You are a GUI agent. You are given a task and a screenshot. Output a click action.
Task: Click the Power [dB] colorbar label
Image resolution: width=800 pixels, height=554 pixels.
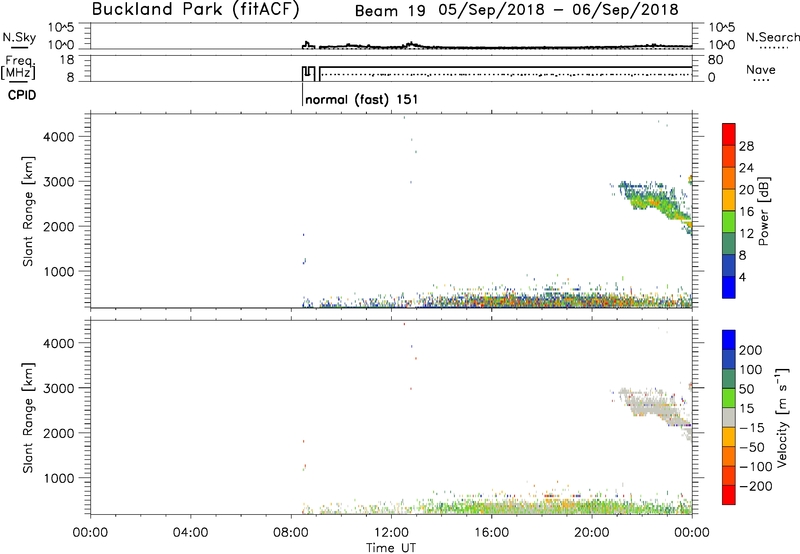tap(763, 211)
